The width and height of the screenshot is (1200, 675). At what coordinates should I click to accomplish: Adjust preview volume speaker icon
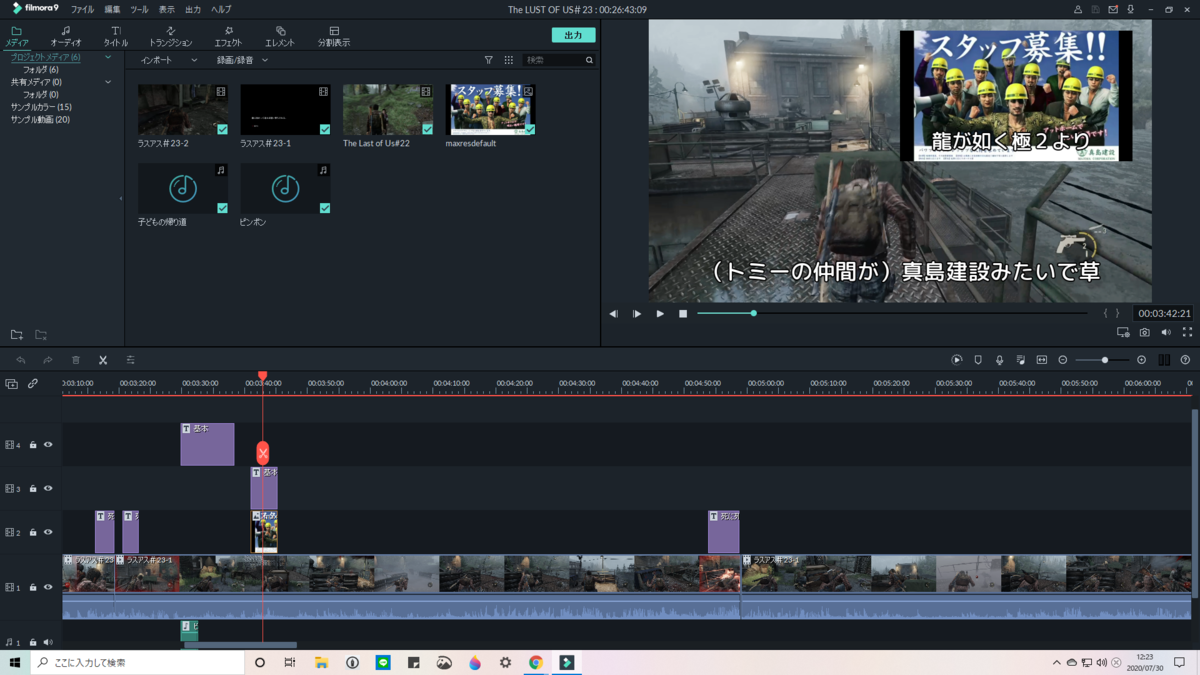[x=1166, y=332]
